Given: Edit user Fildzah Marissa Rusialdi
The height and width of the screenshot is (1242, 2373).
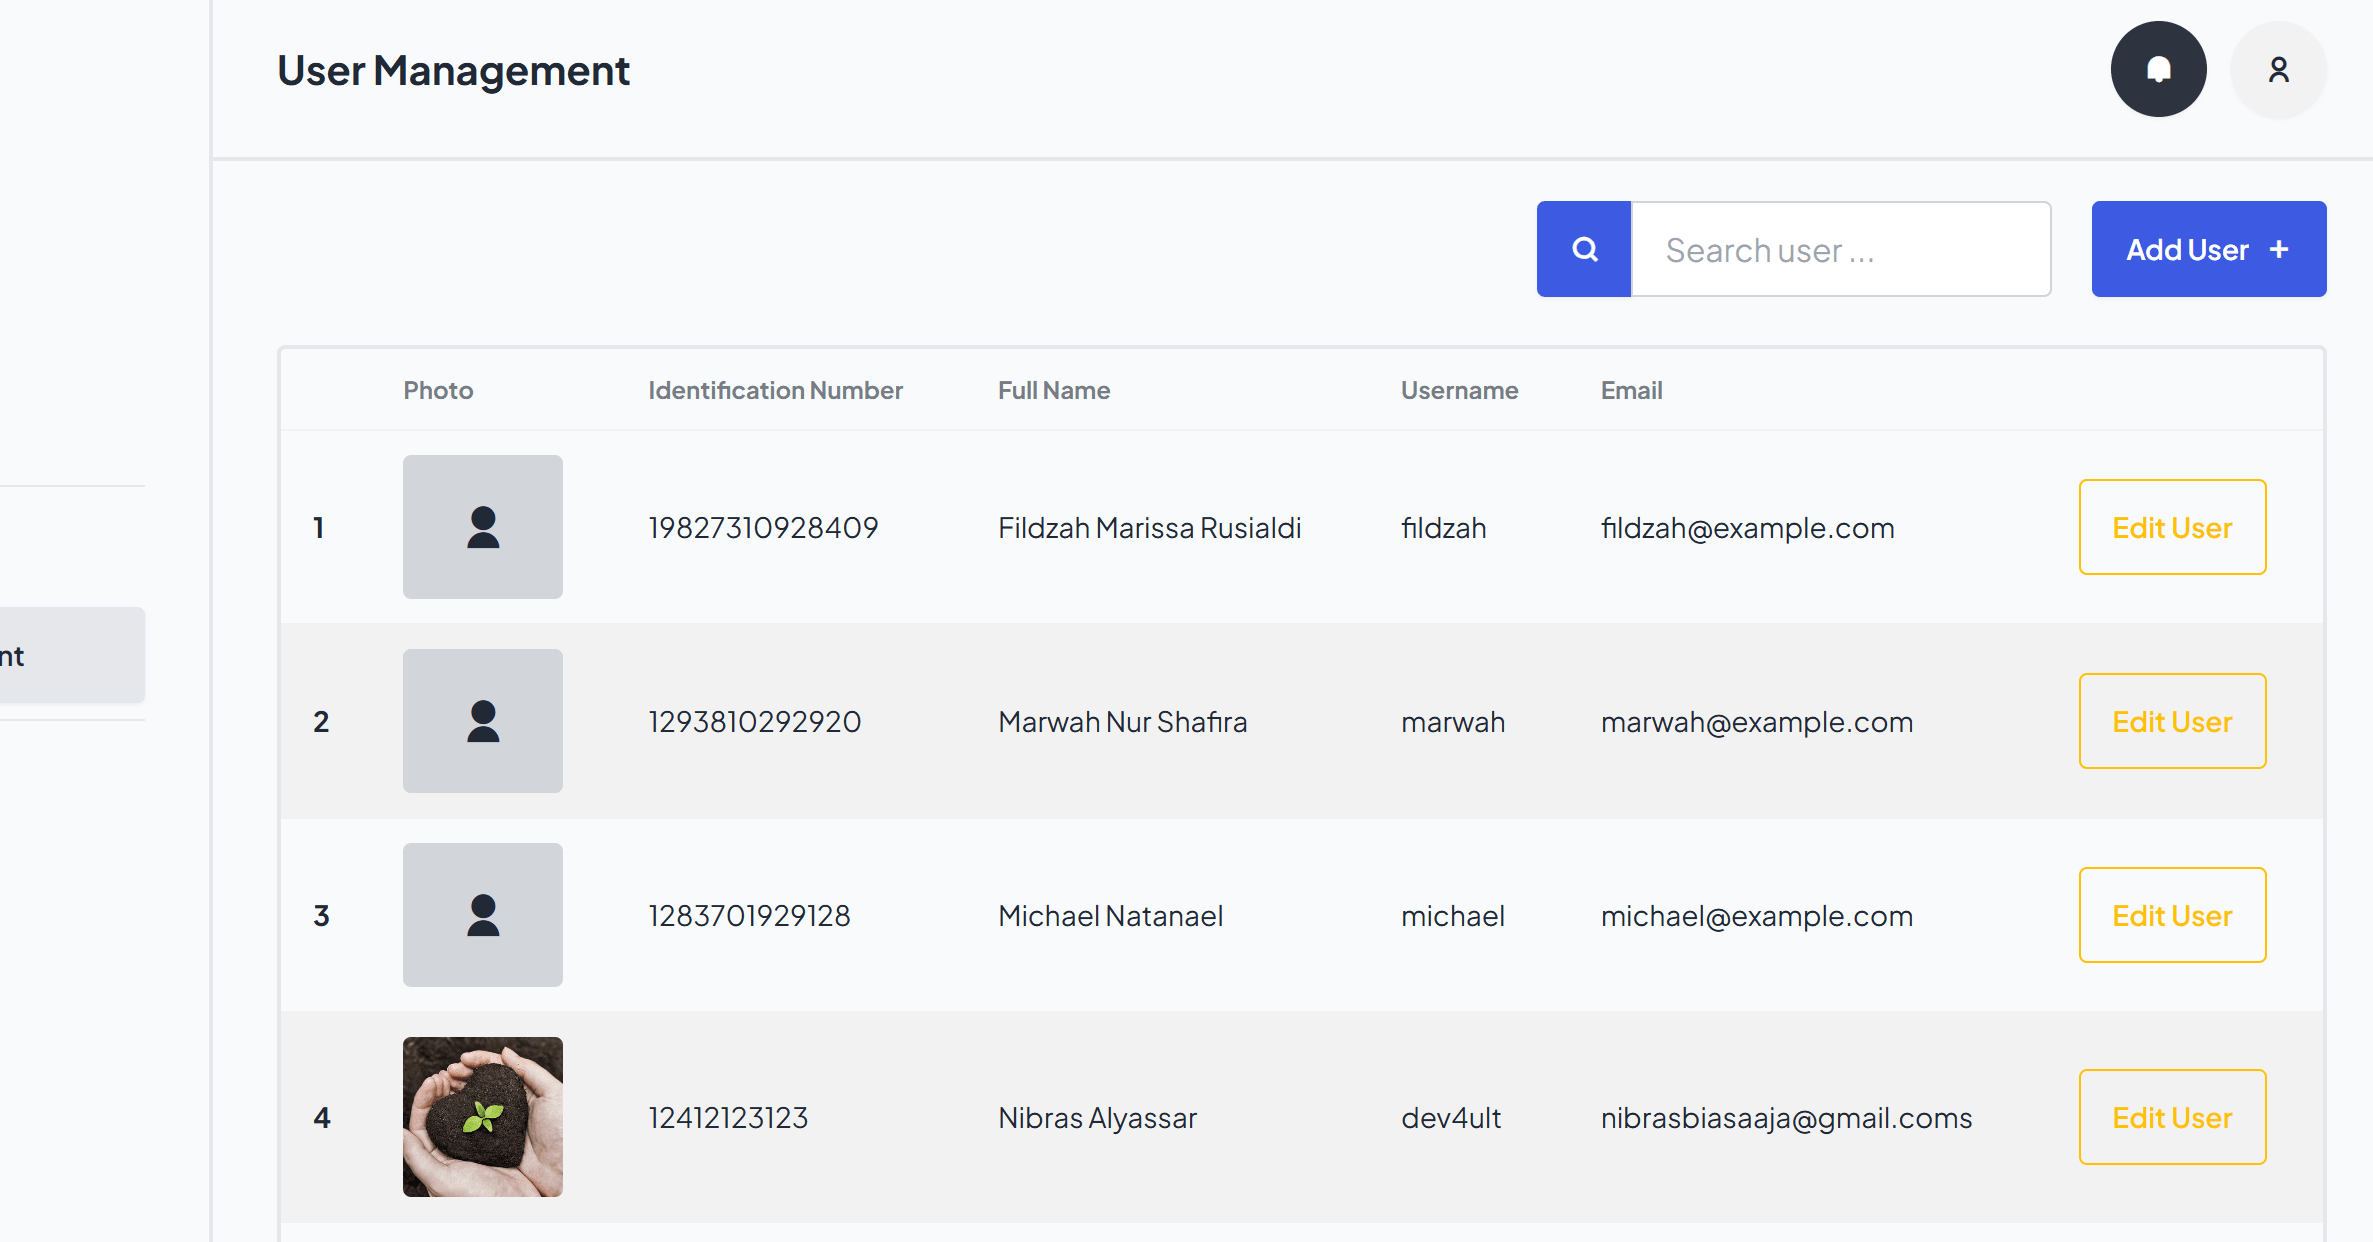Looking at the screenshot, I should click(2172, 527).
